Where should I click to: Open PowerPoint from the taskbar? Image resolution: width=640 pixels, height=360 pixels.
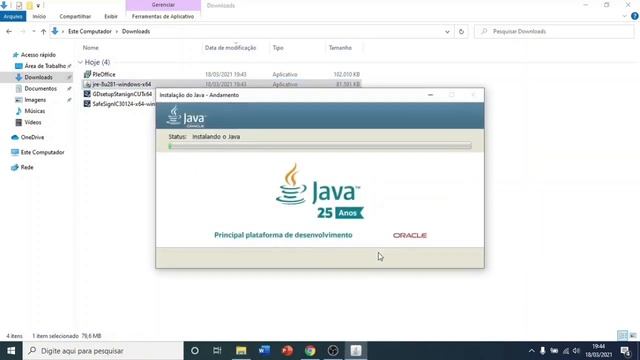[x=287, y=351]
